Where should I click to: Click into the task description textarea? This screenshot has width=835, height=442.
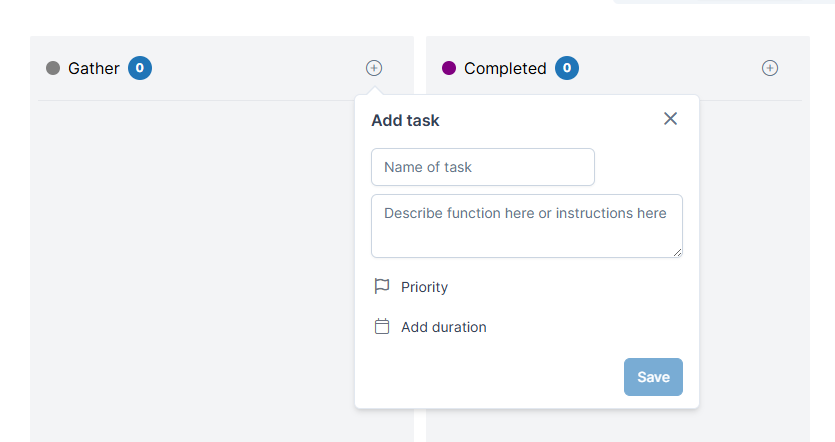527,226
